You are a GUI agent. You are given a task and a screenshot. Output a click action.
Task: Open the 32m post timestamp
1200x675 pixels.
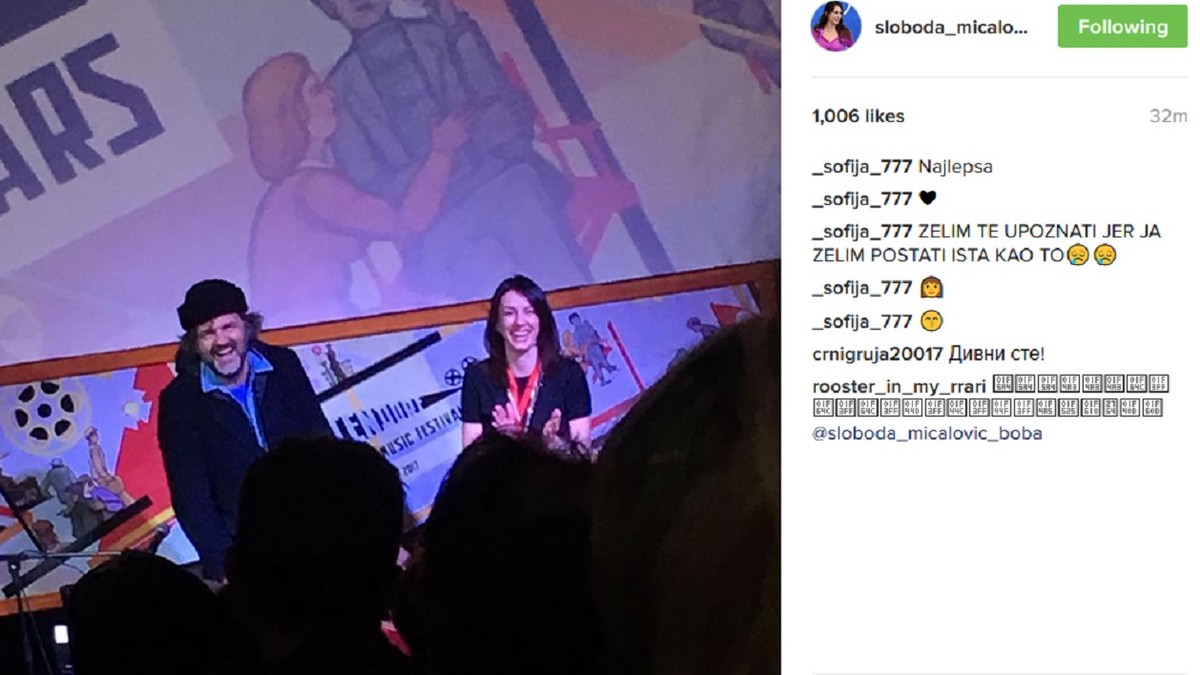pos(1167,116)
